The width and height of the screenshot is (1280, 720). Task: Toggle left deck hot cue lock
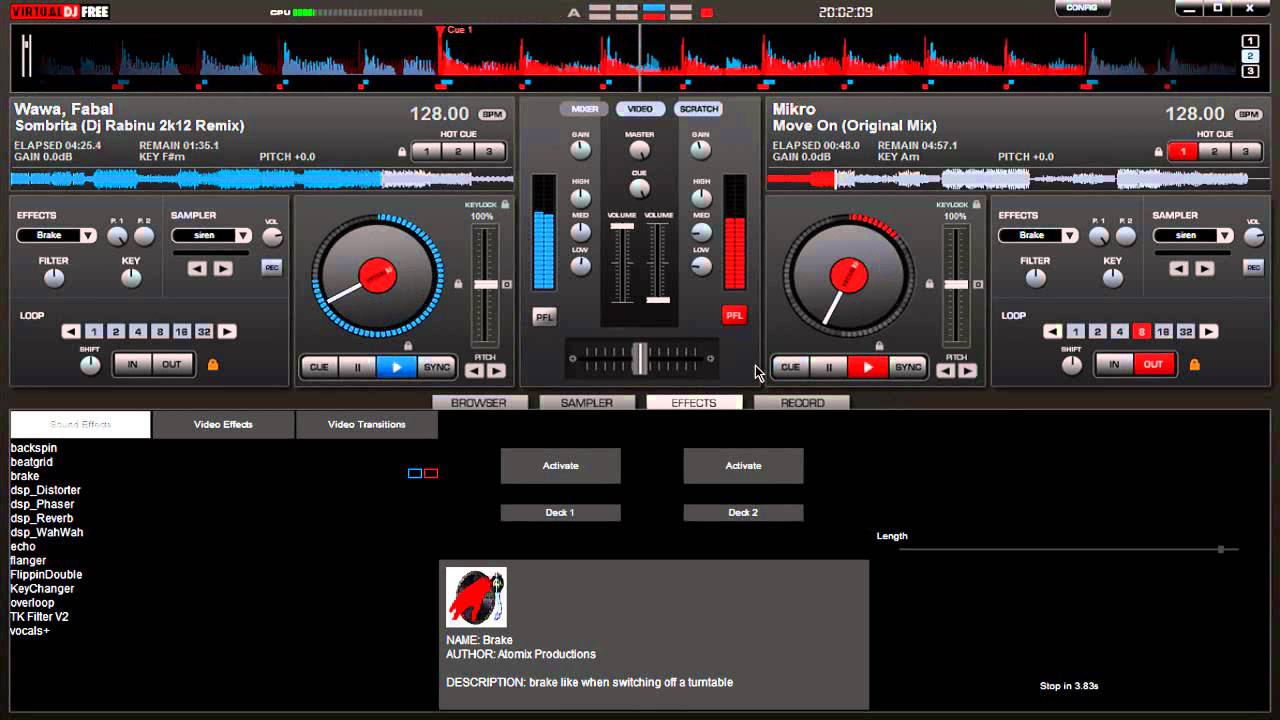click(402, 152)
